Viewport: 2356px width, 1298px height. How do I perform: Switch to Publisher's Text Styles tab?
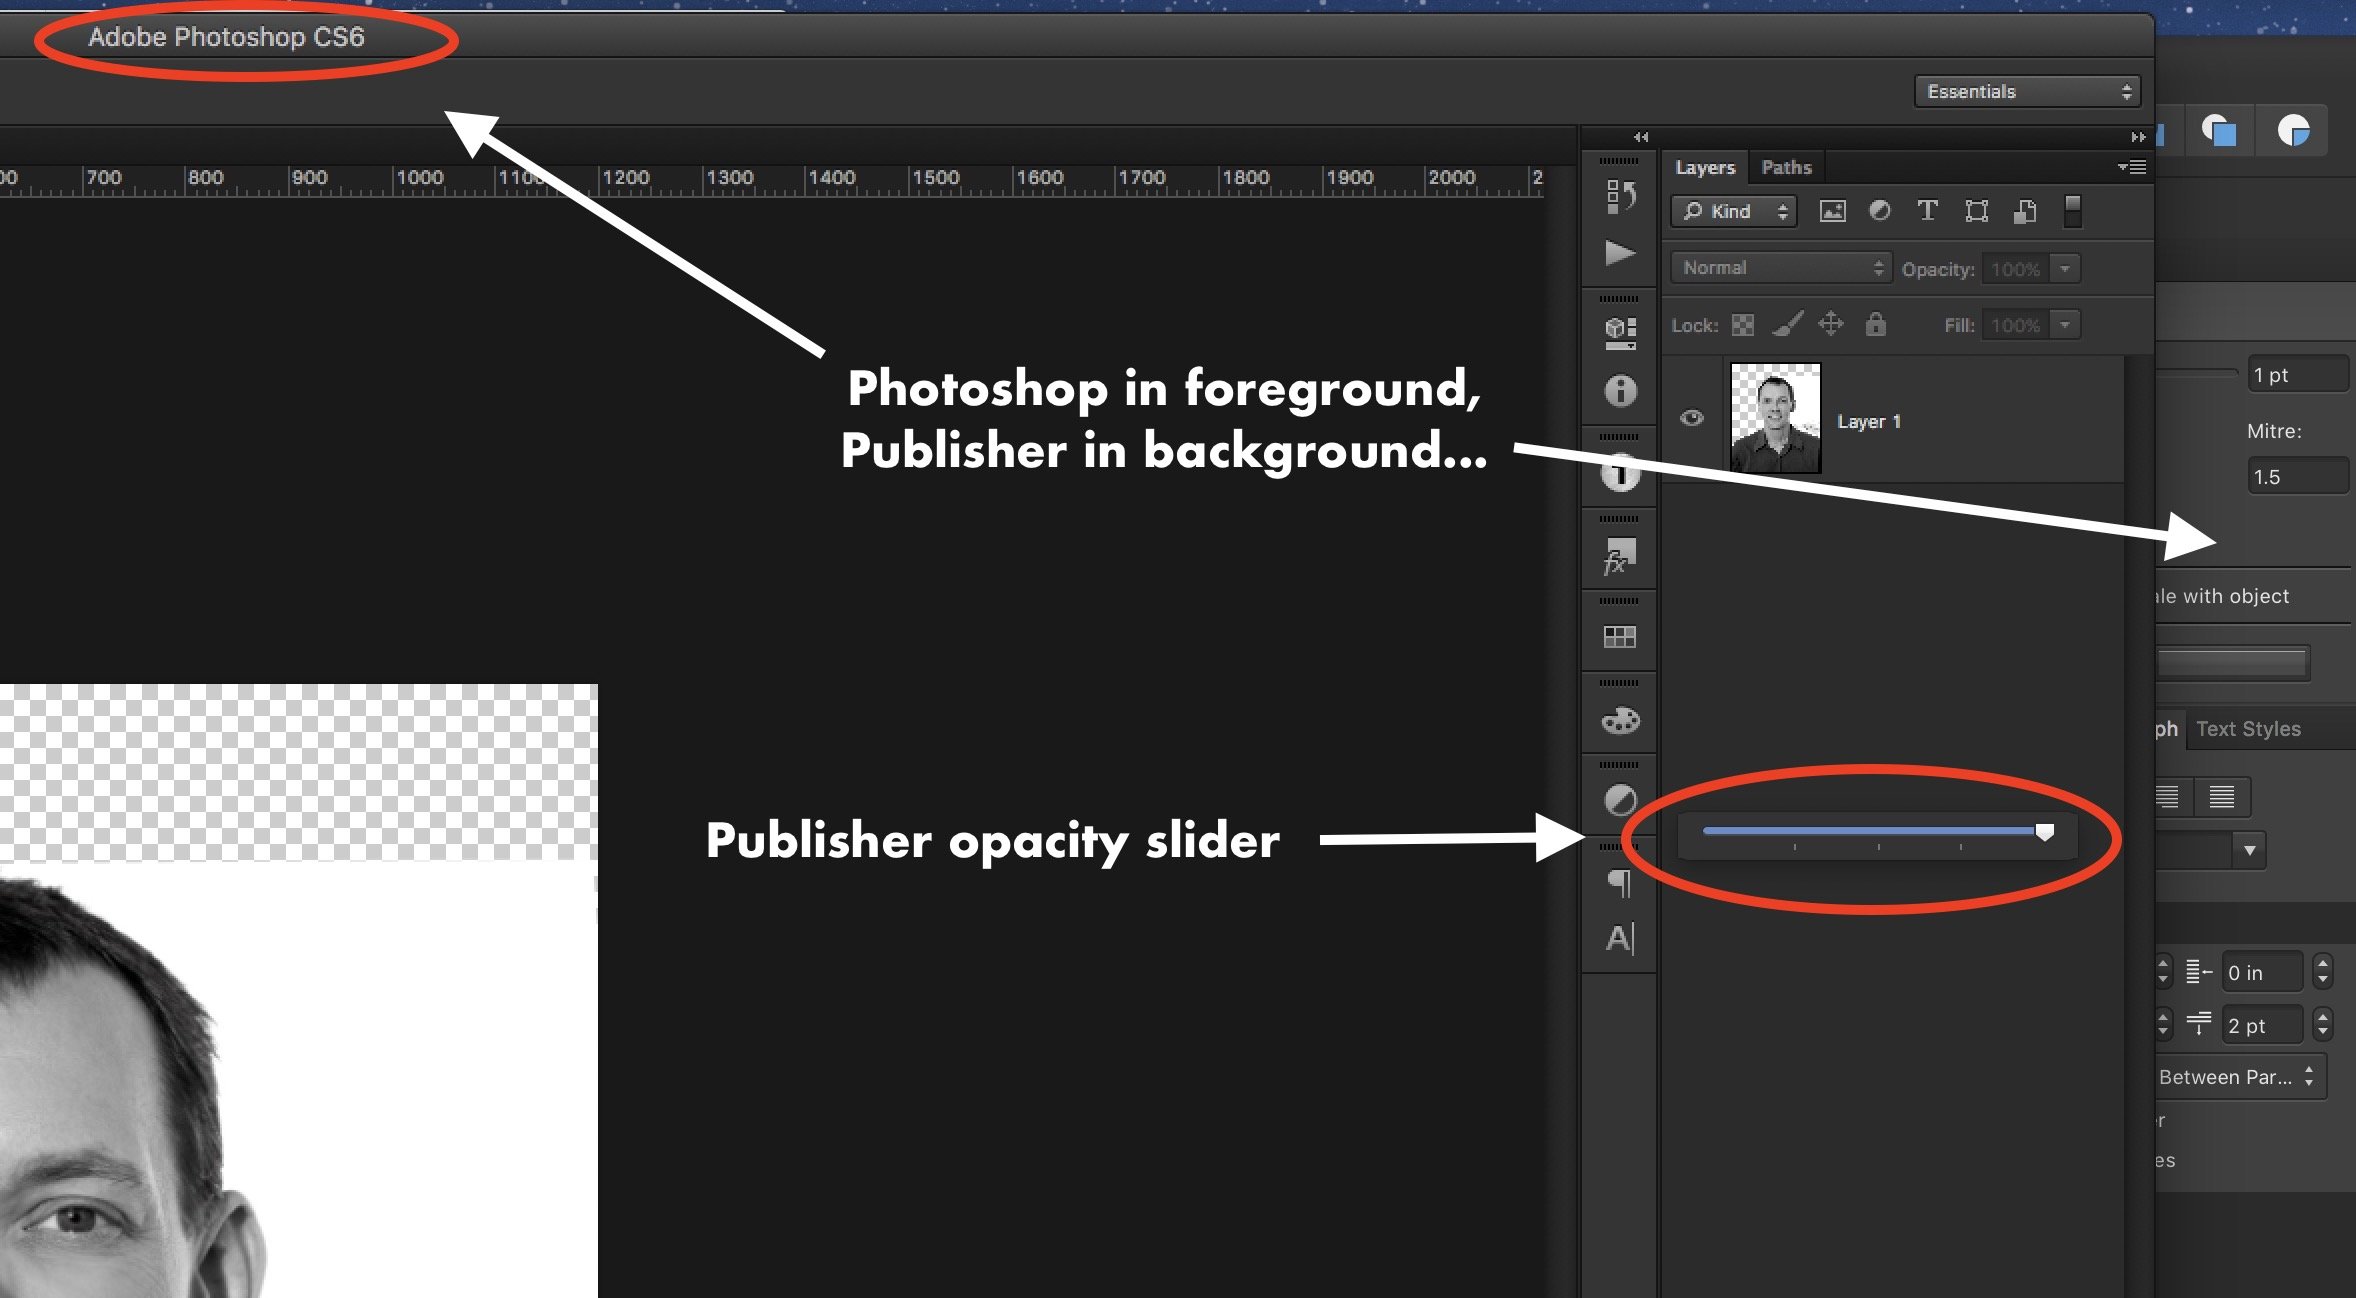[x=2248, y=729]
